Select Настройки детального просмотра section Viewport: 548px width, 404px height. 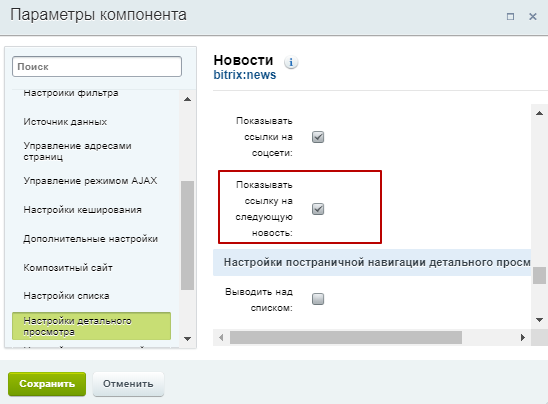tap(92, 326)
